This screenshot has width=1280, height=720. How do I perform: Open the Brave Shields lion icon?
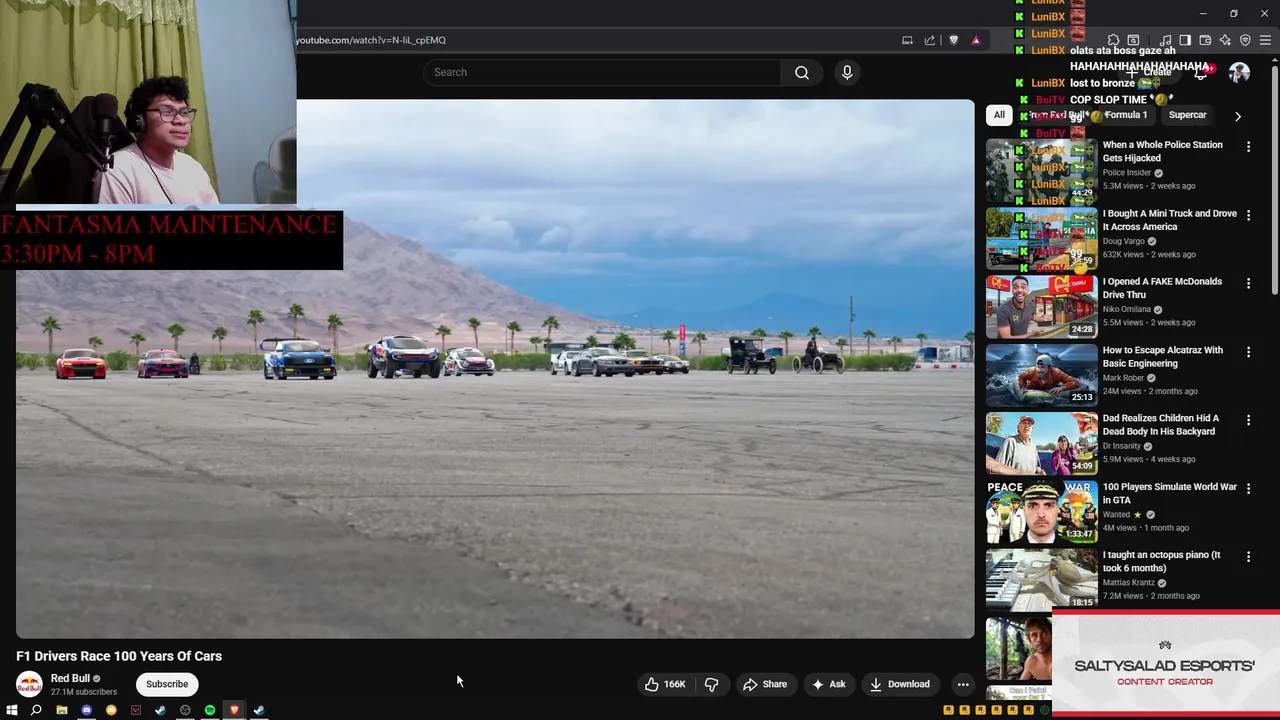click(953, 40)
